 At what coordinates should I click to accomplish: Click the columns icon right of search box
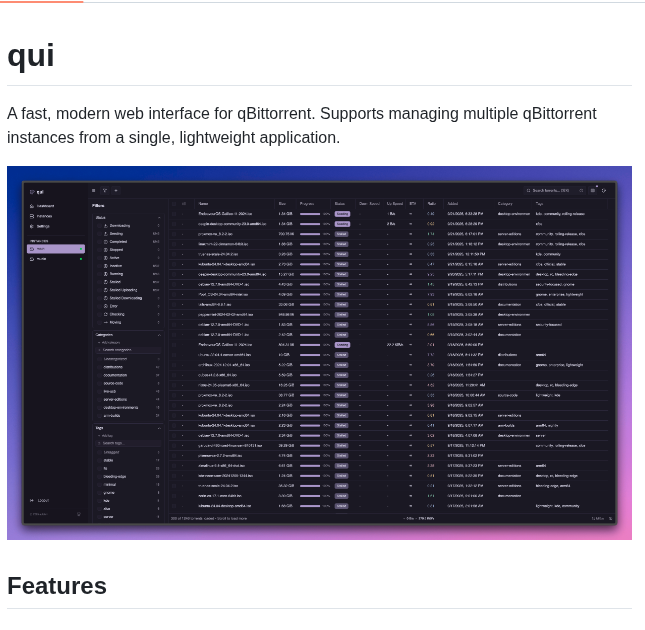click(592, 190)
